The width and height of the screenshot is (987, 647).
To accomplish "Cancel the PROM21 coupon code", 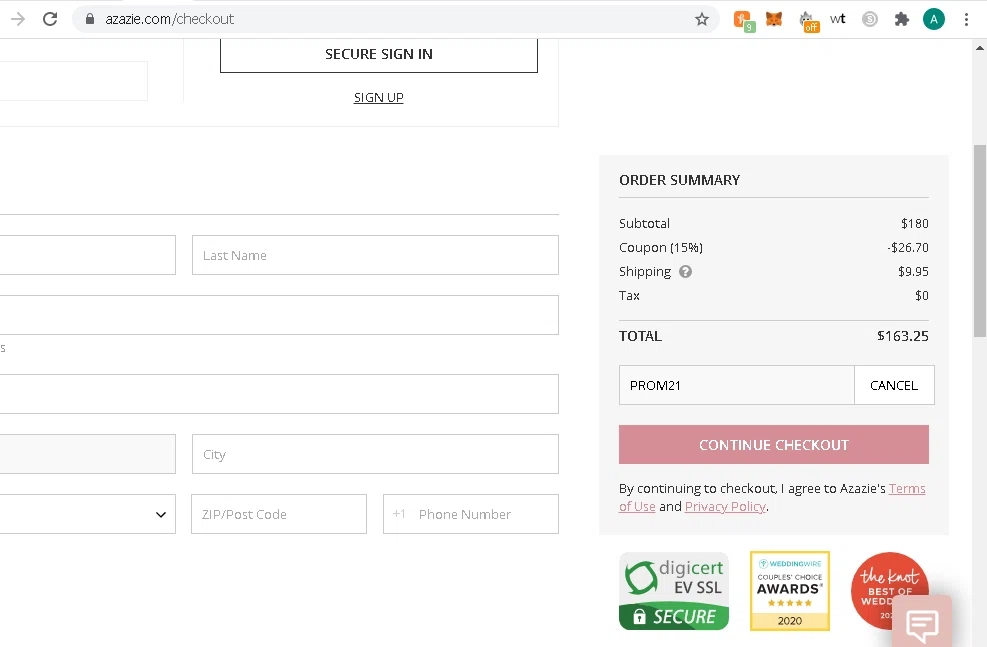I will pyautogui.click(x=893, y=385).
